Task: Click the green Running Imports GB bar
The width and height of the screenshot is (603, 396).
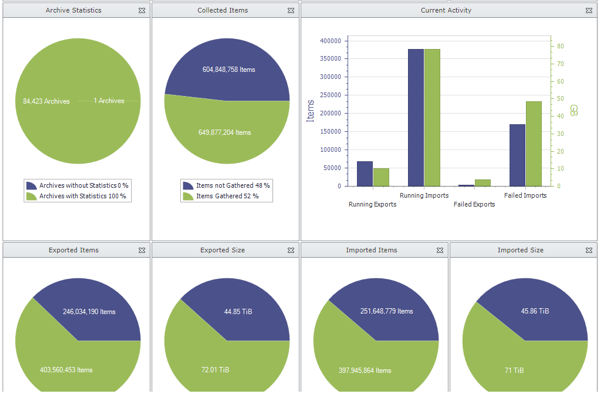Action: coord(432,118)
